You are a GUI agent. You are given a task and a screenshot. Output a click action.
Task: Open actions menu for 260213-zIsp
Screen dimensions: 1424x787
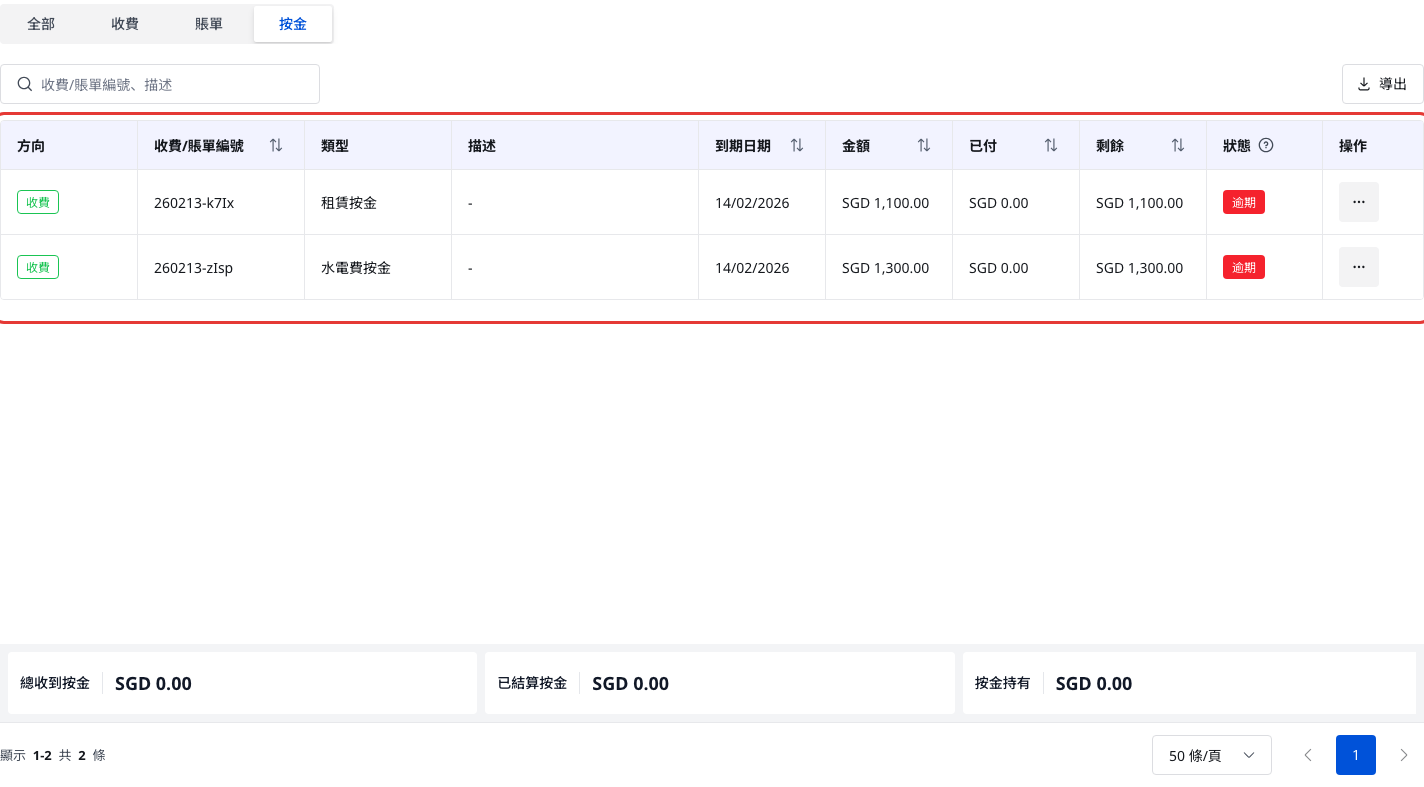pos(1359,267)
